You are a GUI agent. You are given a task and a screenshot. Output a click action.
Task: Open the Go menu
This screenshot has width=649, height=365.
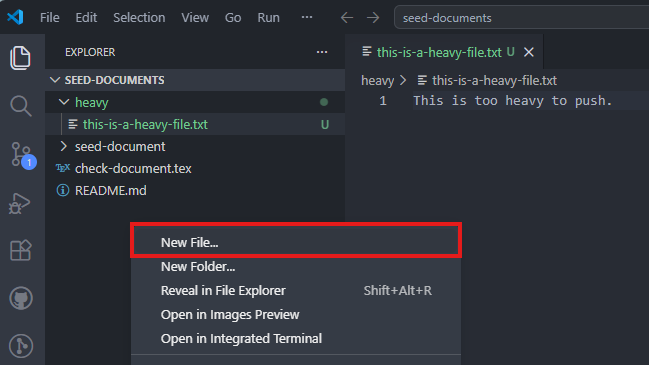click(233, 18)
